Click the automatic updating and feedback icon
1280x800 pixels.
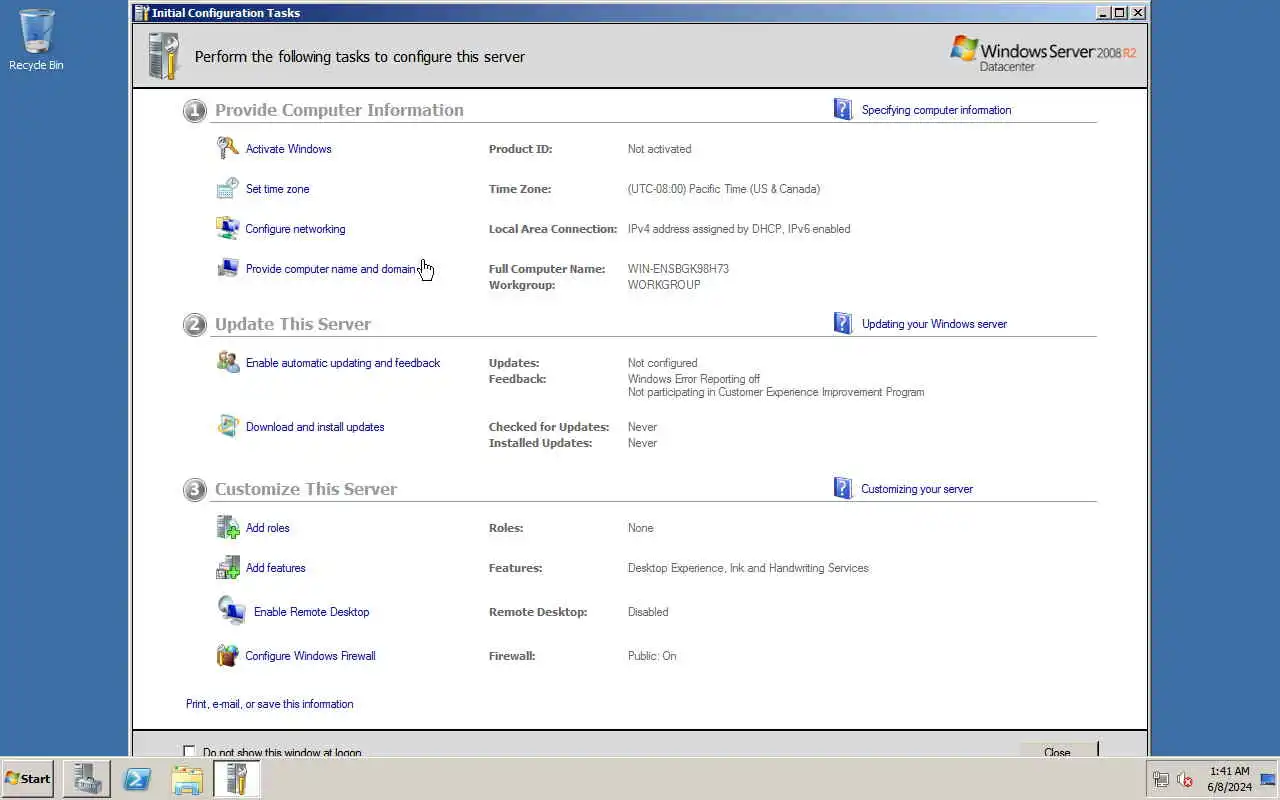(x=228, y=362)
